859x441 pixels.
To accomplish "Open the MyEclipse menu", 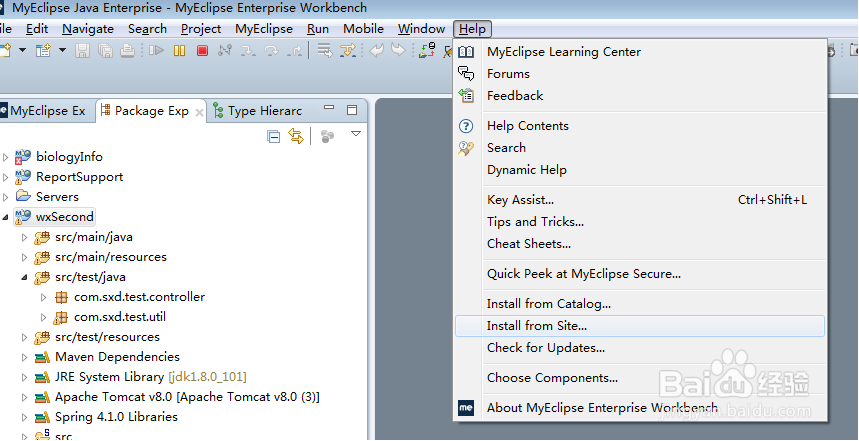I will 264,28.
